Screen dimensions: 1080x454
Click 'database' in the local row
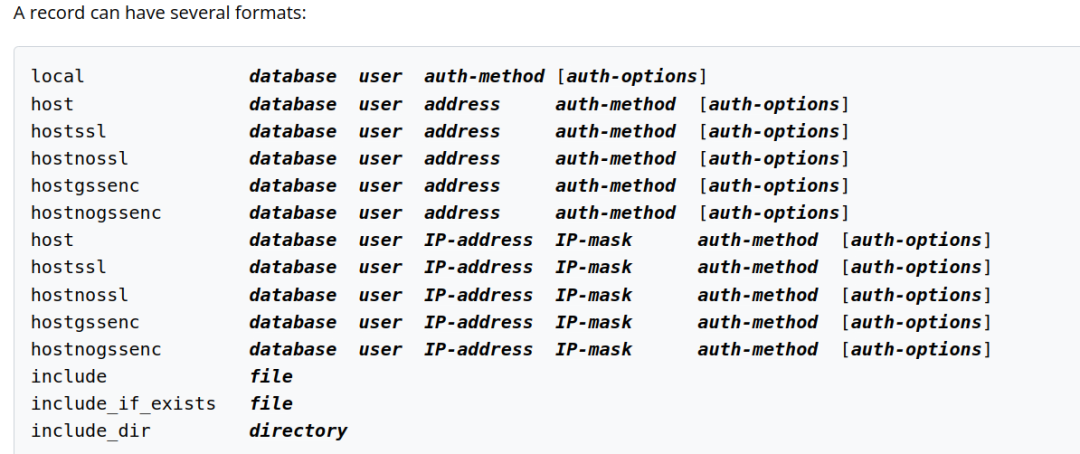[293, 76]
